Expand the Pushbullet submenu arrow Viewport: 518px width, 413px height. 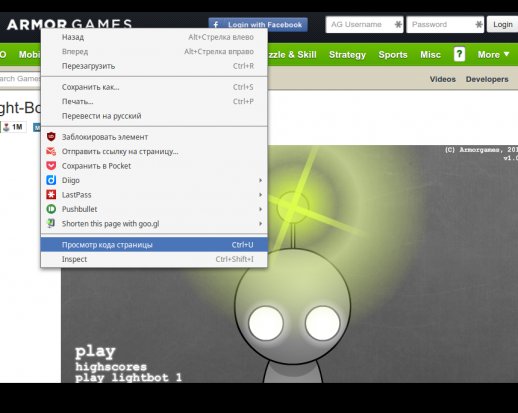pyautogui.click(x=260, y=209)
